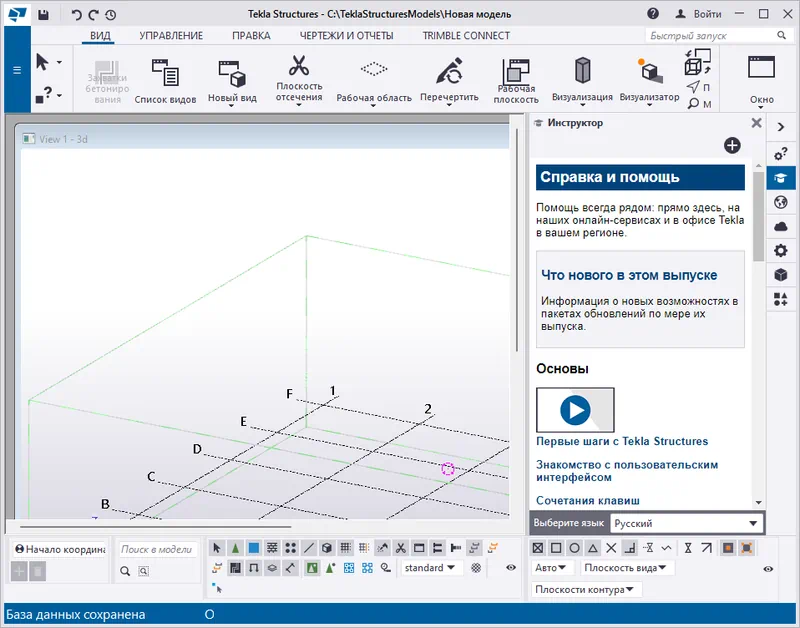Open Русский language dropdown

click(686, 523)
